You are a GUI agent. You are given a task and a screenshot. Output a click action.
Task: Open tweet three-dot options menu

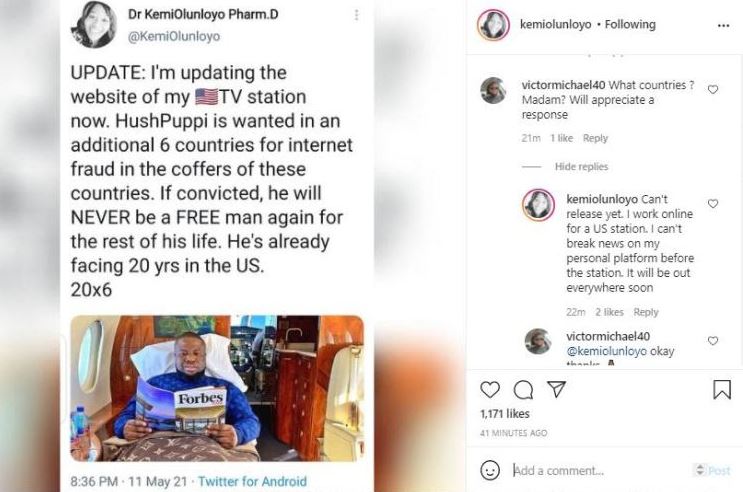pyautogui.click(x=356, y=15)
